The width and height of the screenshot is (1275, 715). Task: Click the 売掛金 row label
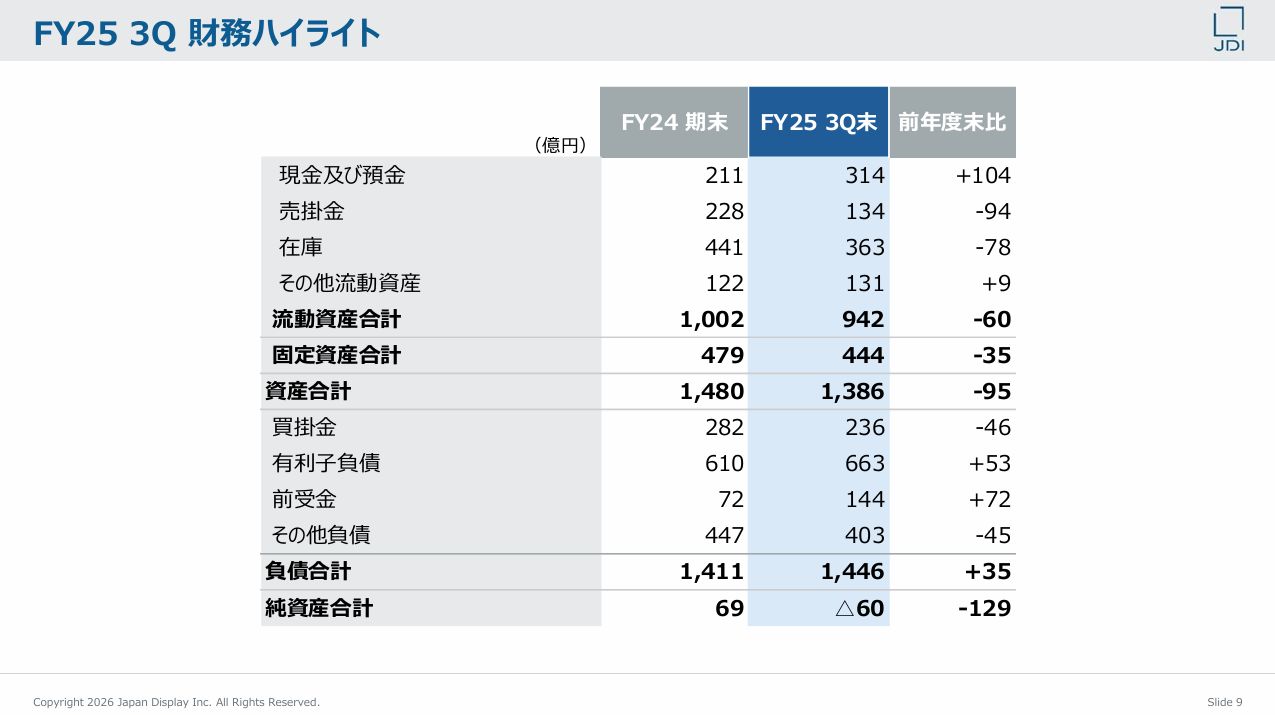[x=311, y=211]
